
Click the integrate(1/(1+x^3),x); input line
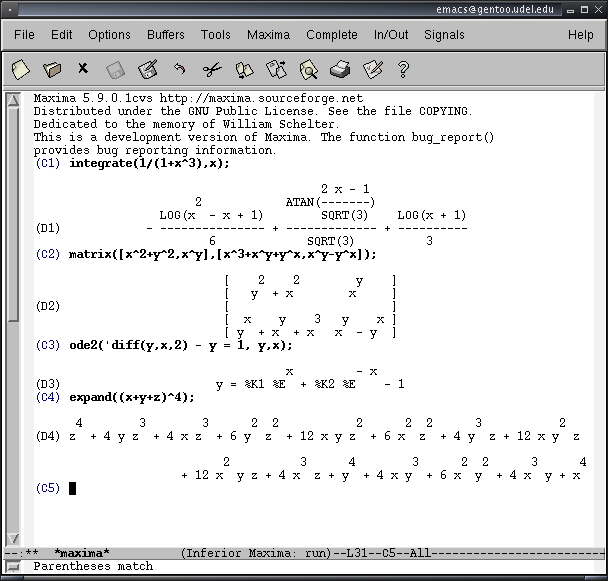point(149,163)
